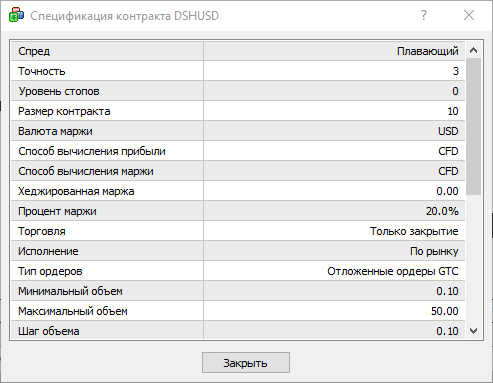Screen dimensions: 493x383
Task: Close the contract specification dialog with X
Action: coord(469,15)
